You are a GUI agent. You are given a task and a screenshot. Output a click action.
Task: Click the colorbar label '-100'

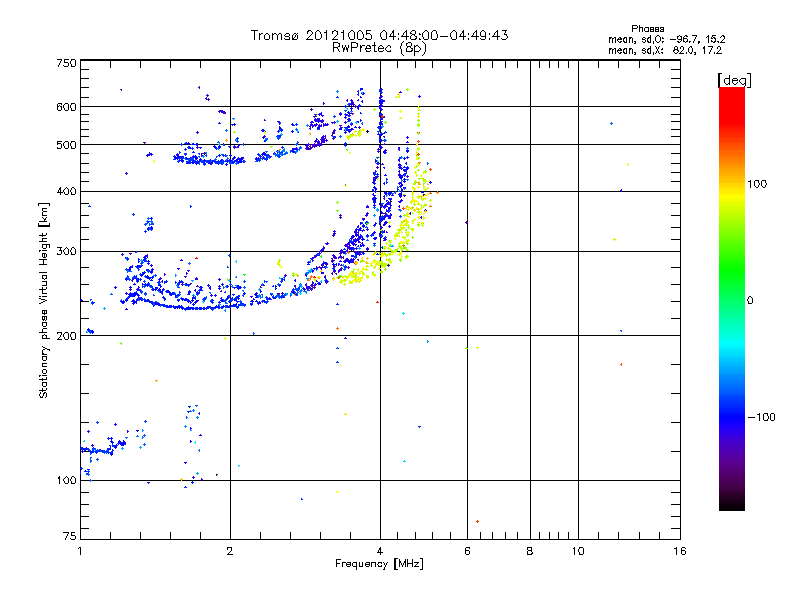pyautogui.click(x=761, y=417)
